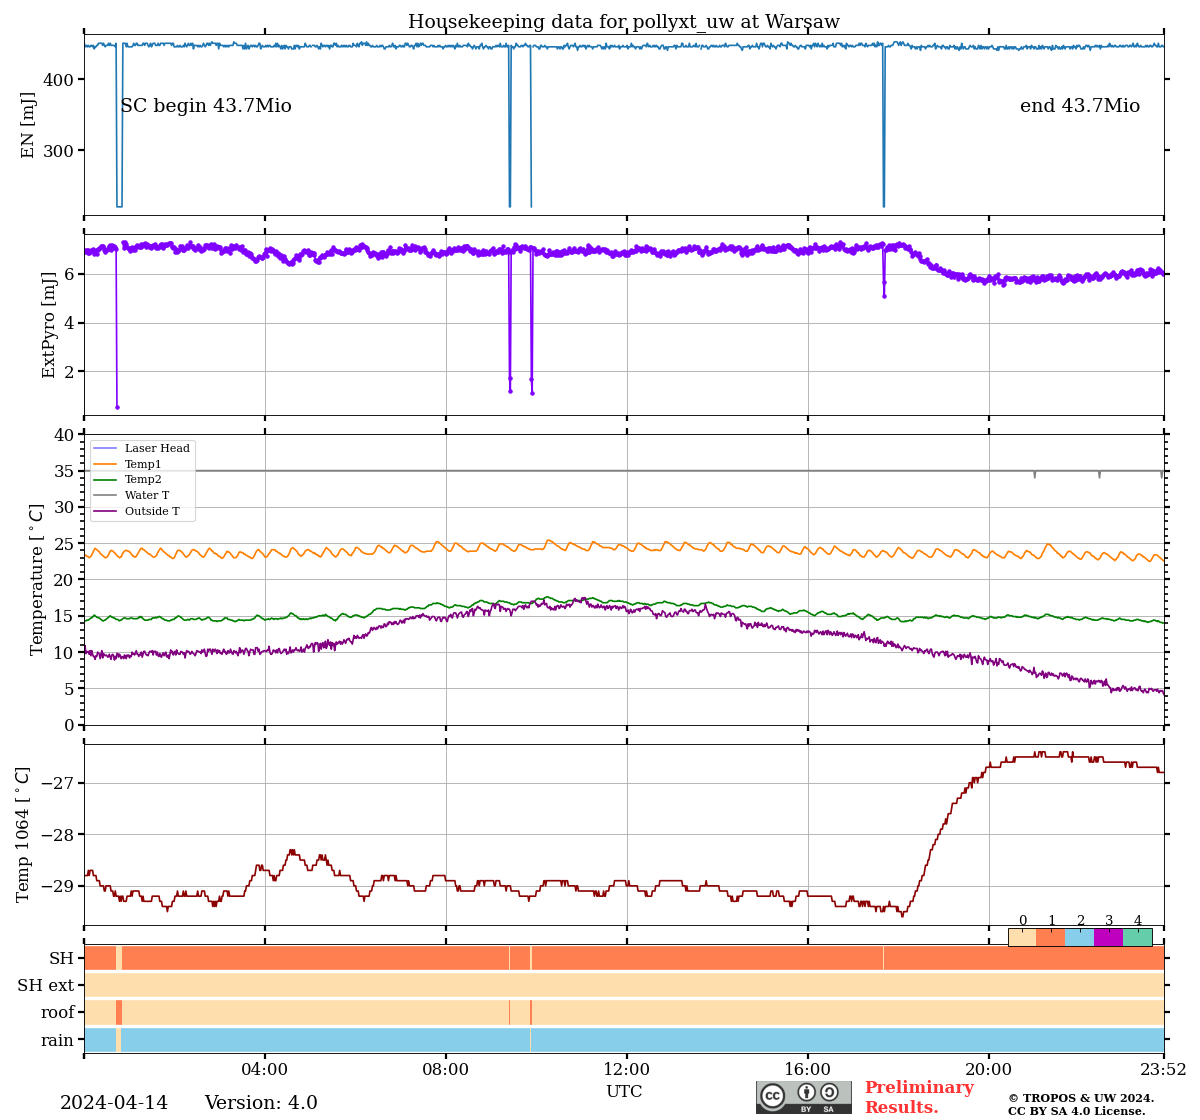The height and width of the screenshot is (1120, 1200).
Task: Click the Water T legend entry
Action: point(131,495)
